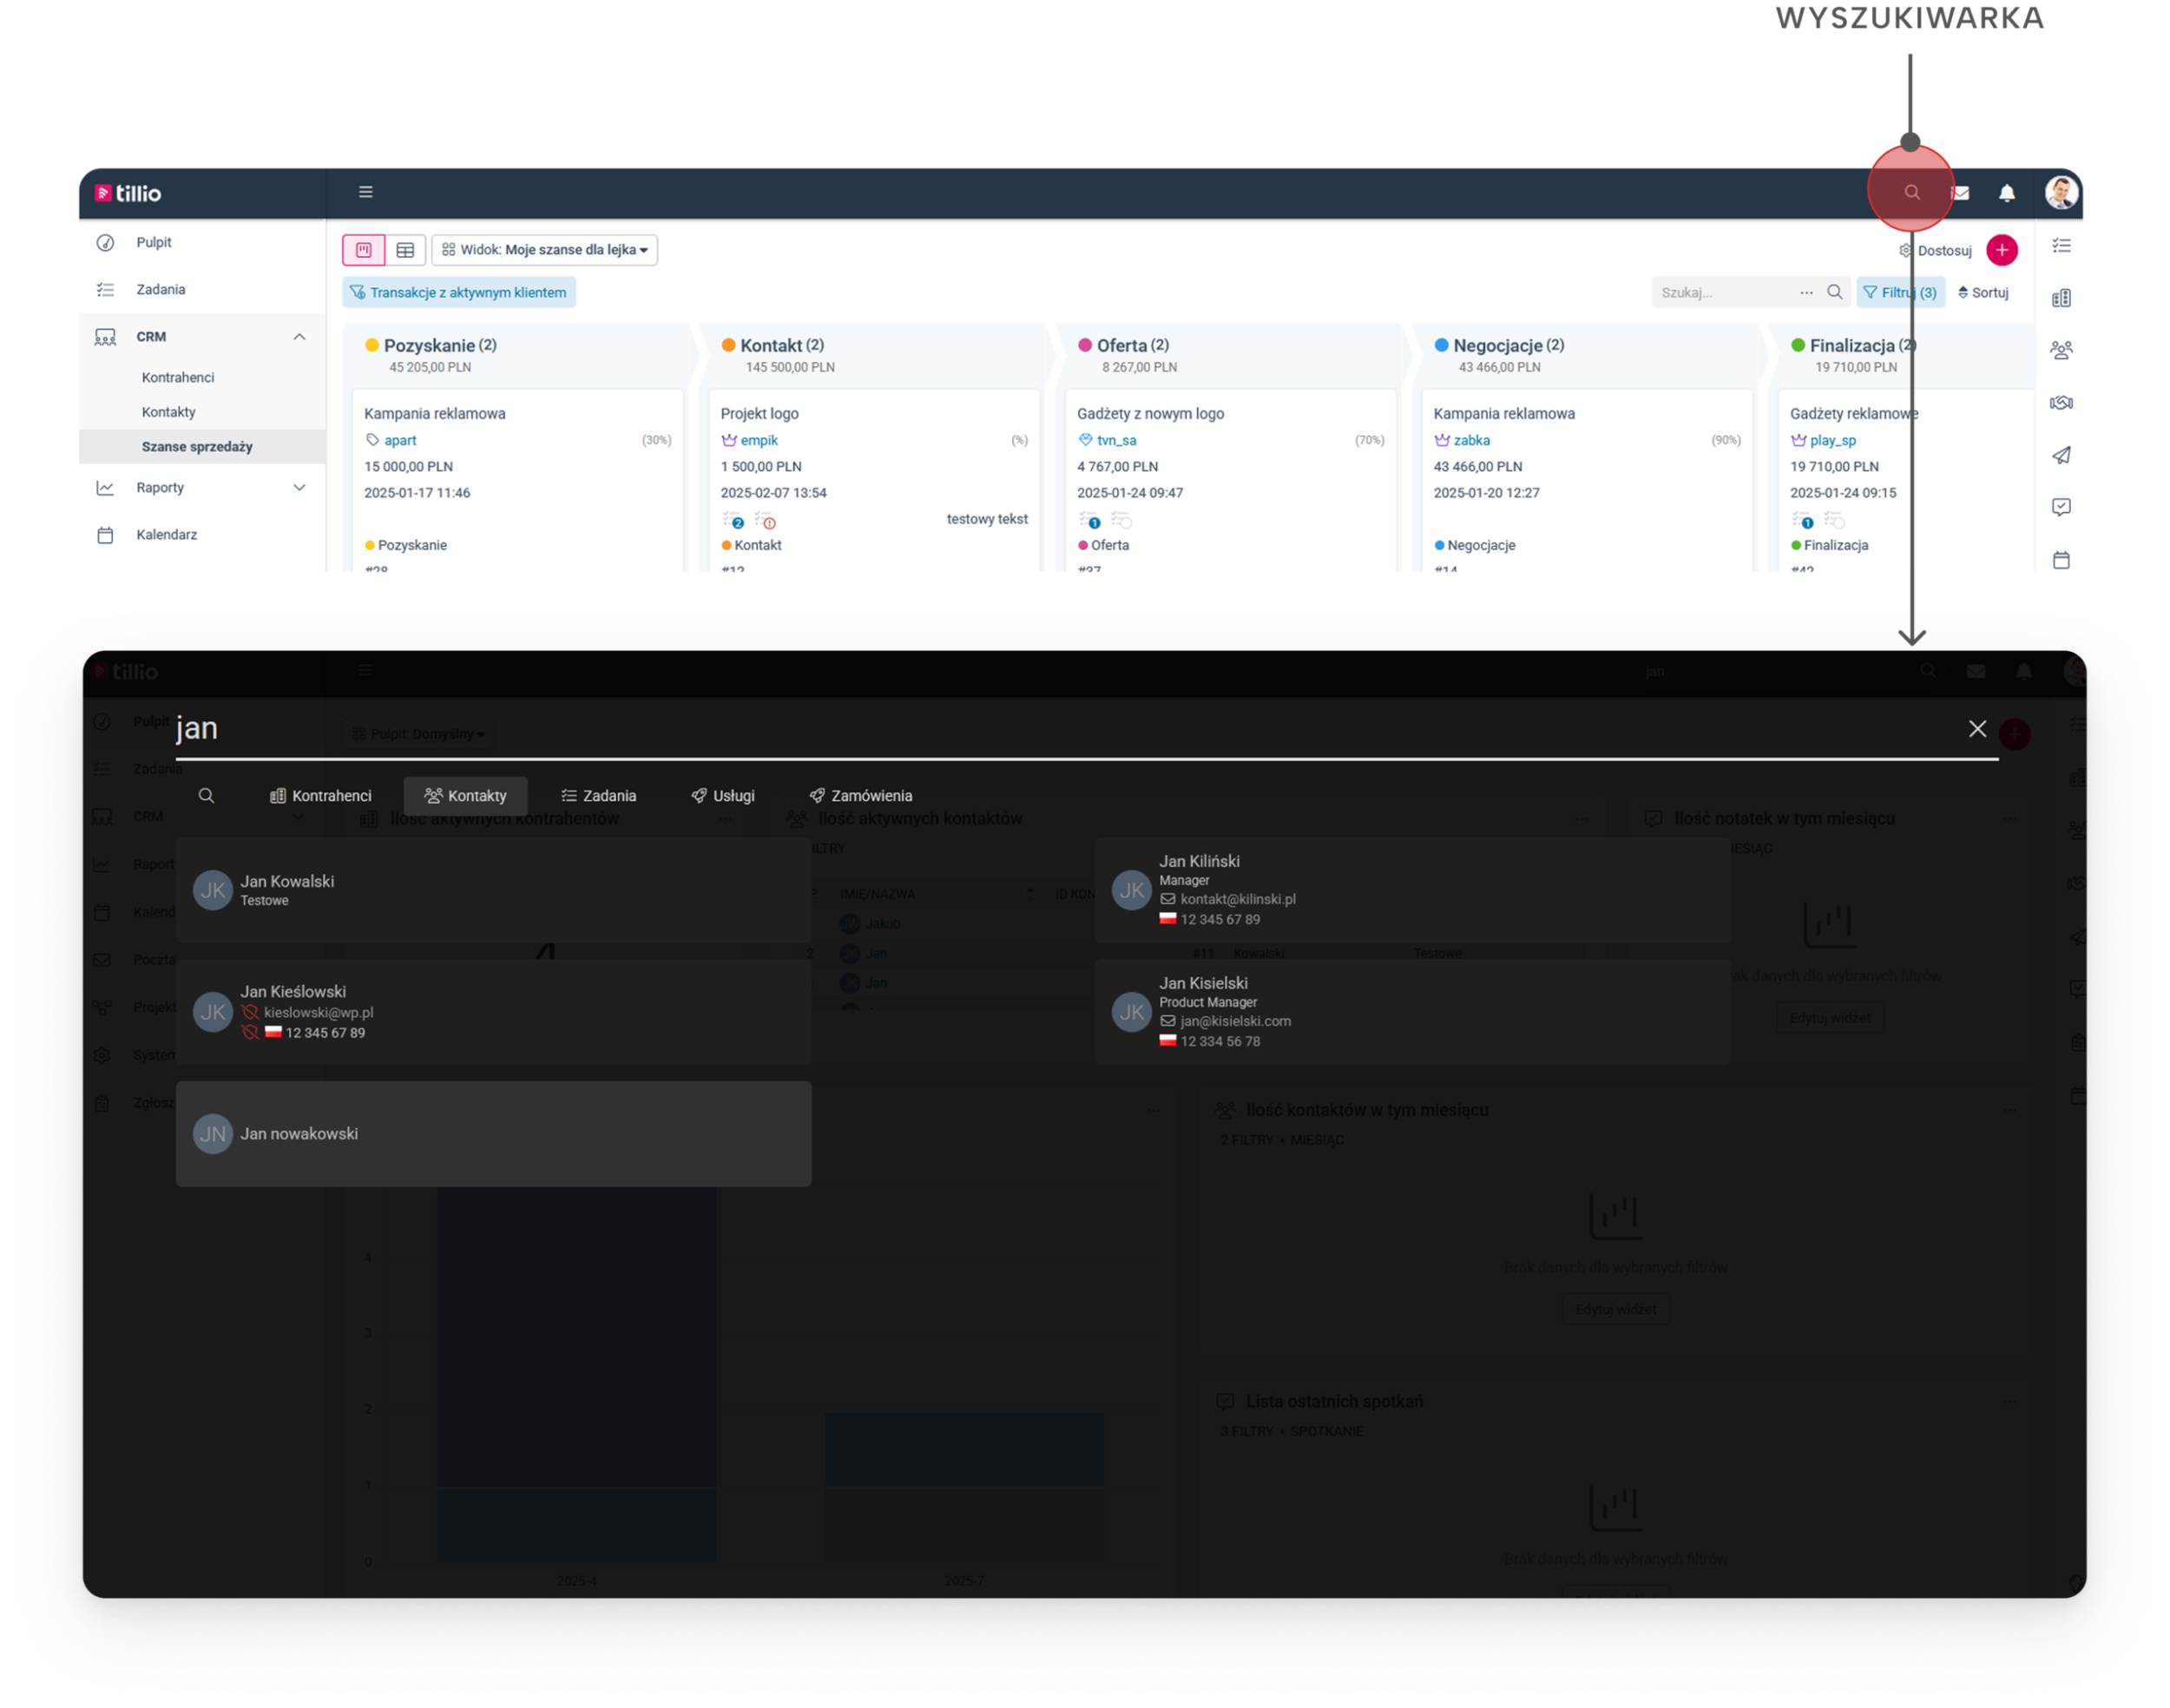Open the buildings icon in right rail

tap(2061, 298)
